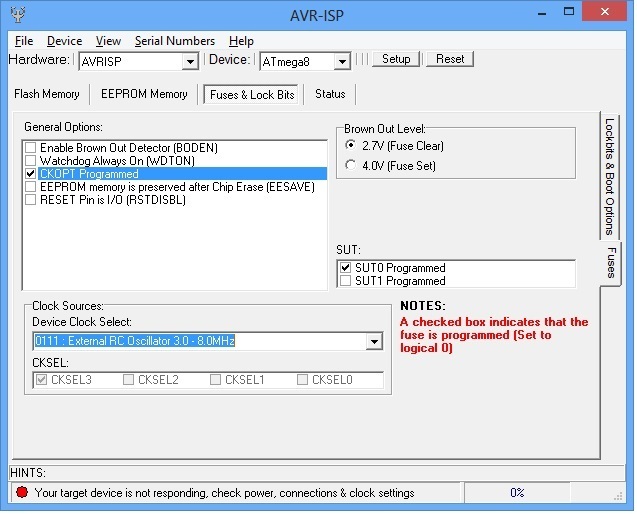Close the AVR-ISP window
Viewport: 637px width, 514px height.
pyautogui.click(x=604, y=11)
